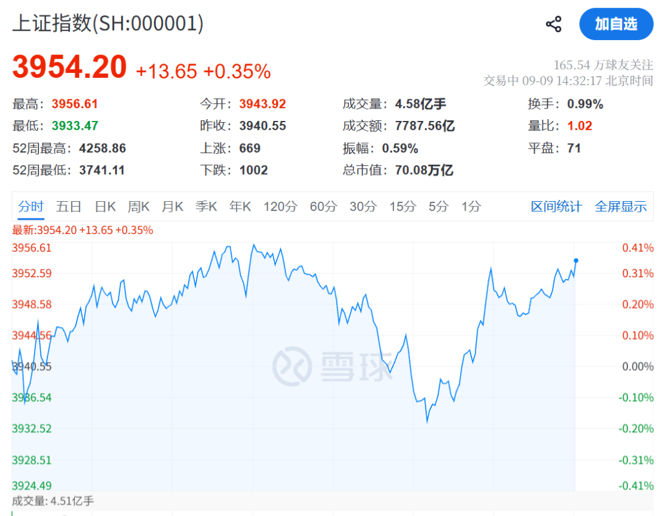667x516 pixels.
Task: Click the 上证指数(SH:000001) title
Action: tap(108, 23)
